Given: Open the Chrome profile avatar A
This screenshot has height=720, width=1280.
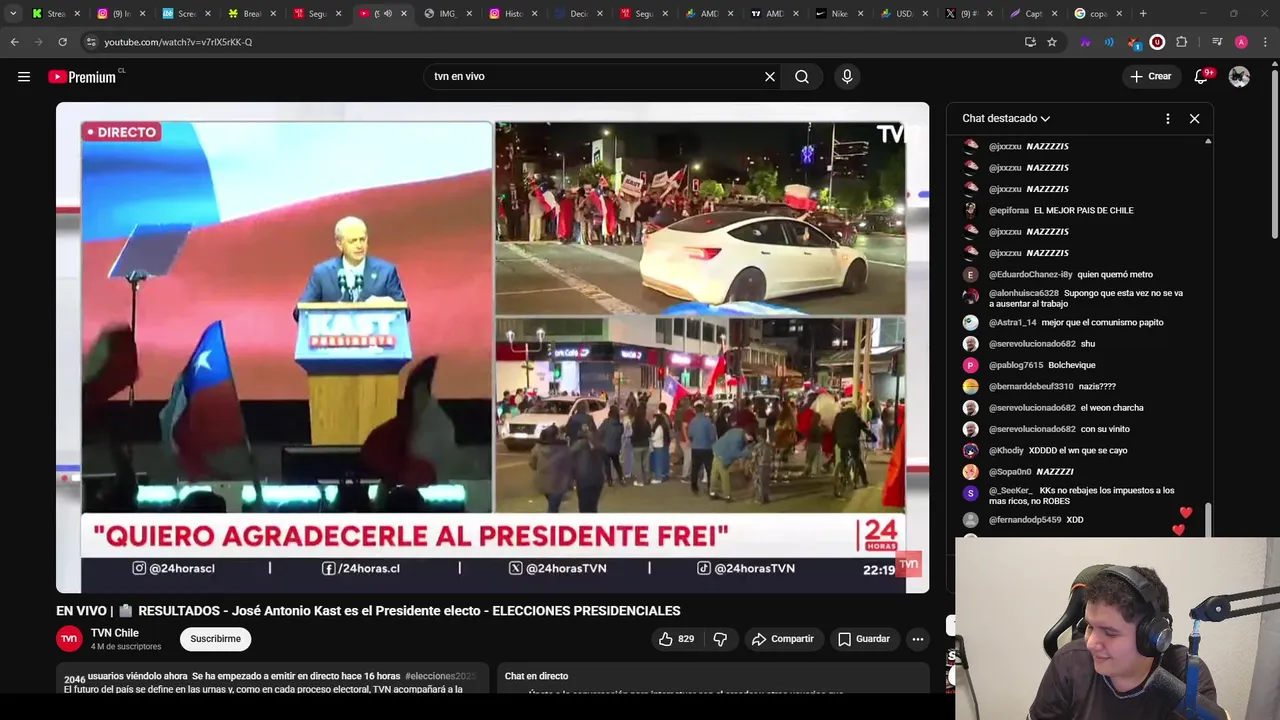Looking at the screenshot, I should pos(1241,42).
